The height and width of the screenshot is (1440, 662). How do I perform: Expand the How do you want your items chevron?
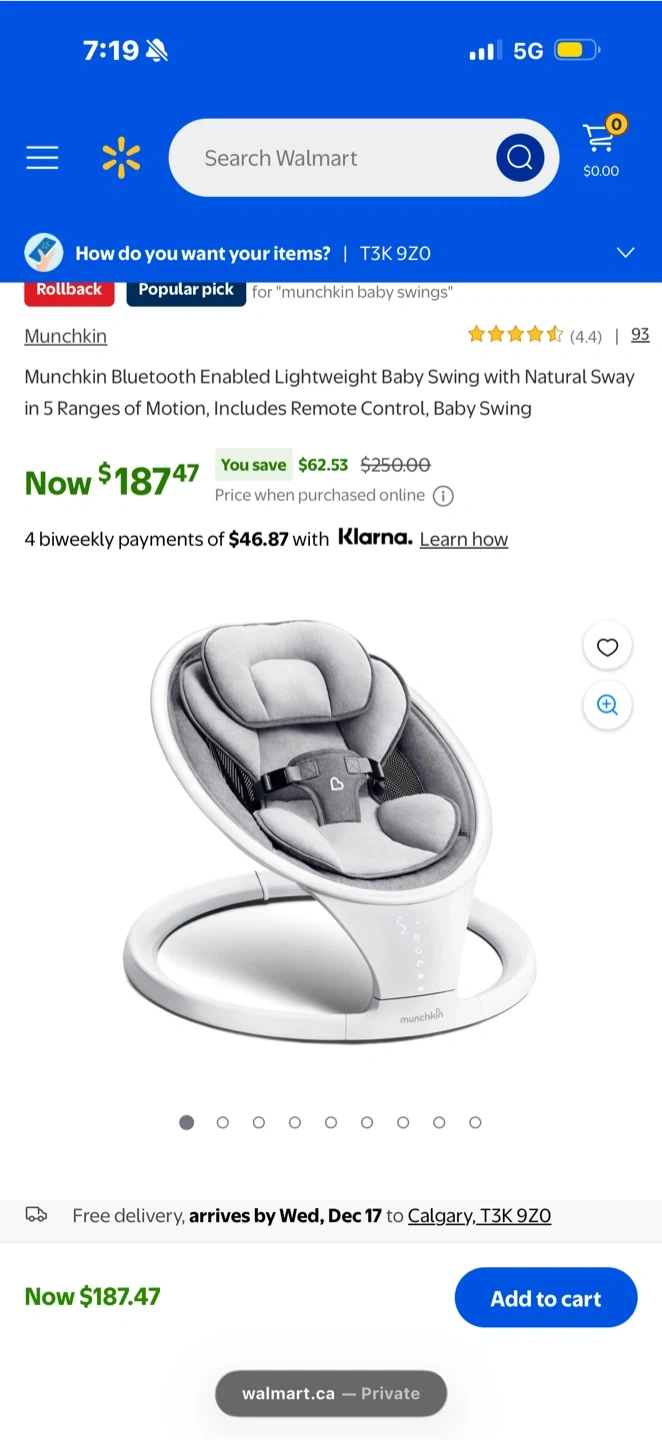tap(626, 253)
